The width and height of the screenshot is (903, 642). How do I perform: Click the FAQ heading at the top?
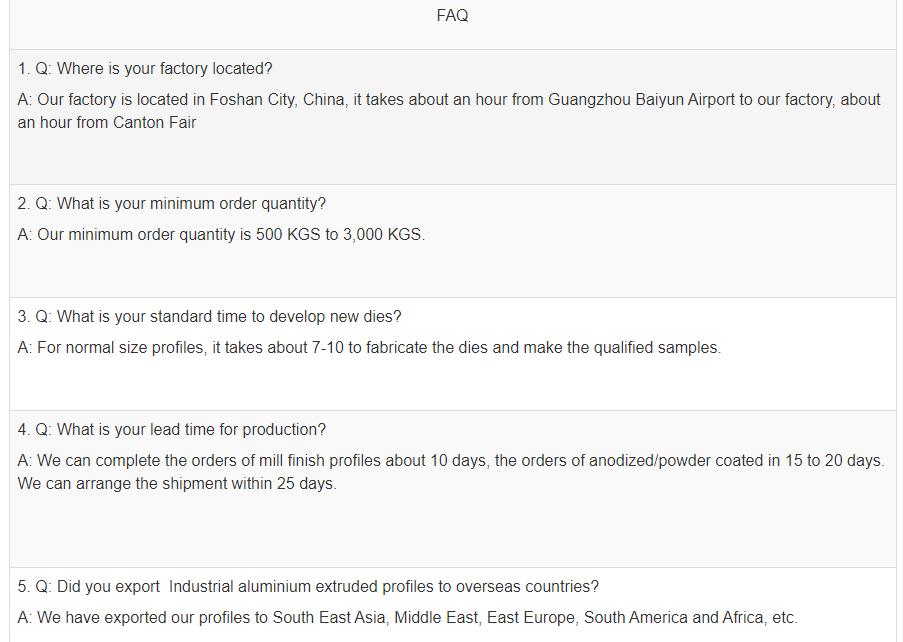tap(452, 16)
